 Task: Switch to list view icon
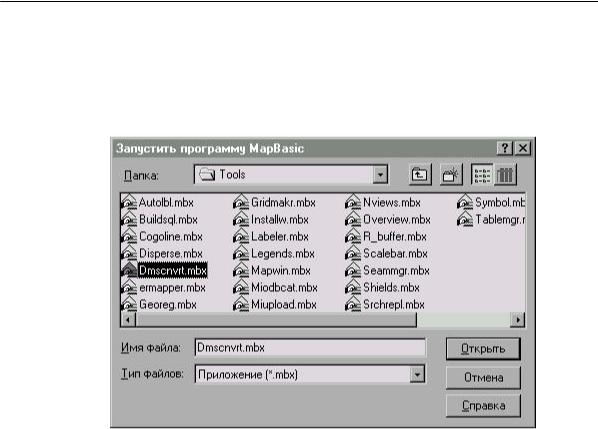pos(482,175)
